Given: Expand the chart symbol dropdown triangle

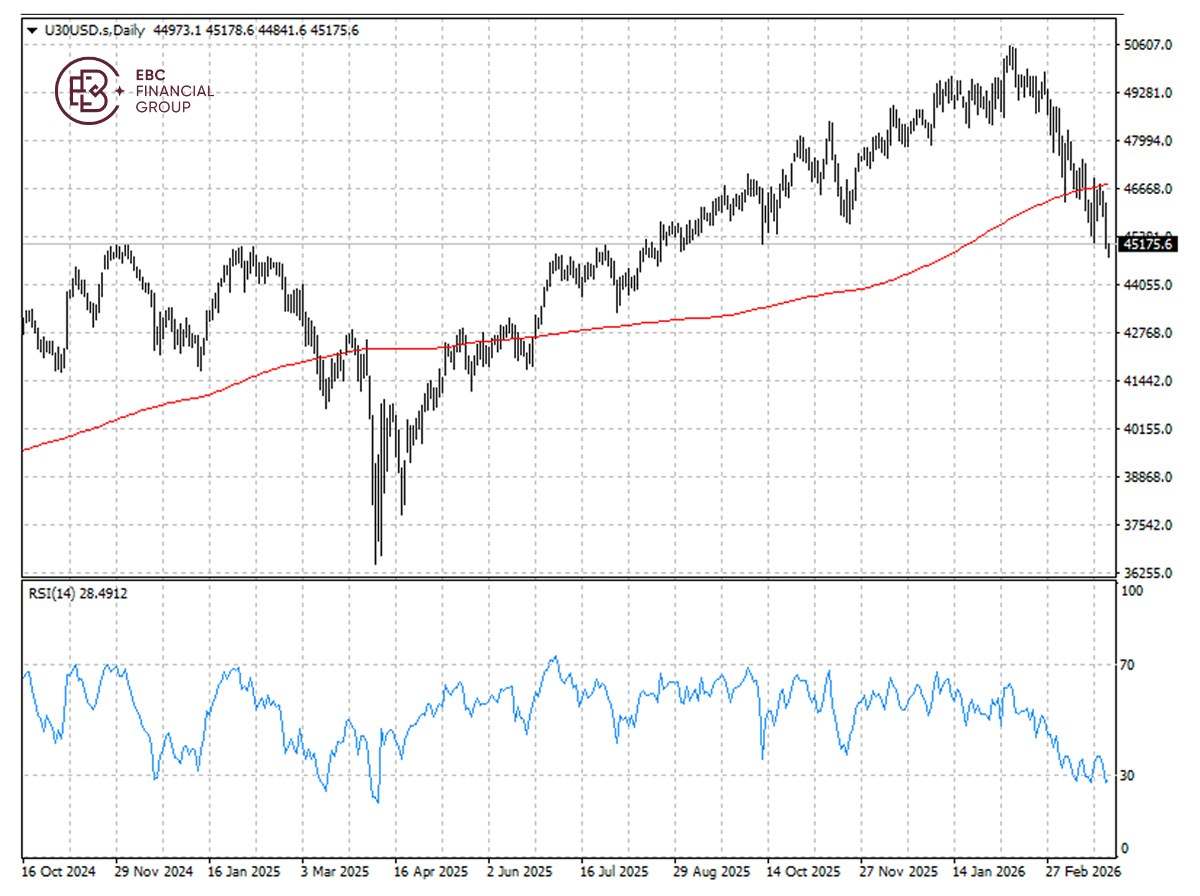Looking at the screenshot, I should (32, 31).
